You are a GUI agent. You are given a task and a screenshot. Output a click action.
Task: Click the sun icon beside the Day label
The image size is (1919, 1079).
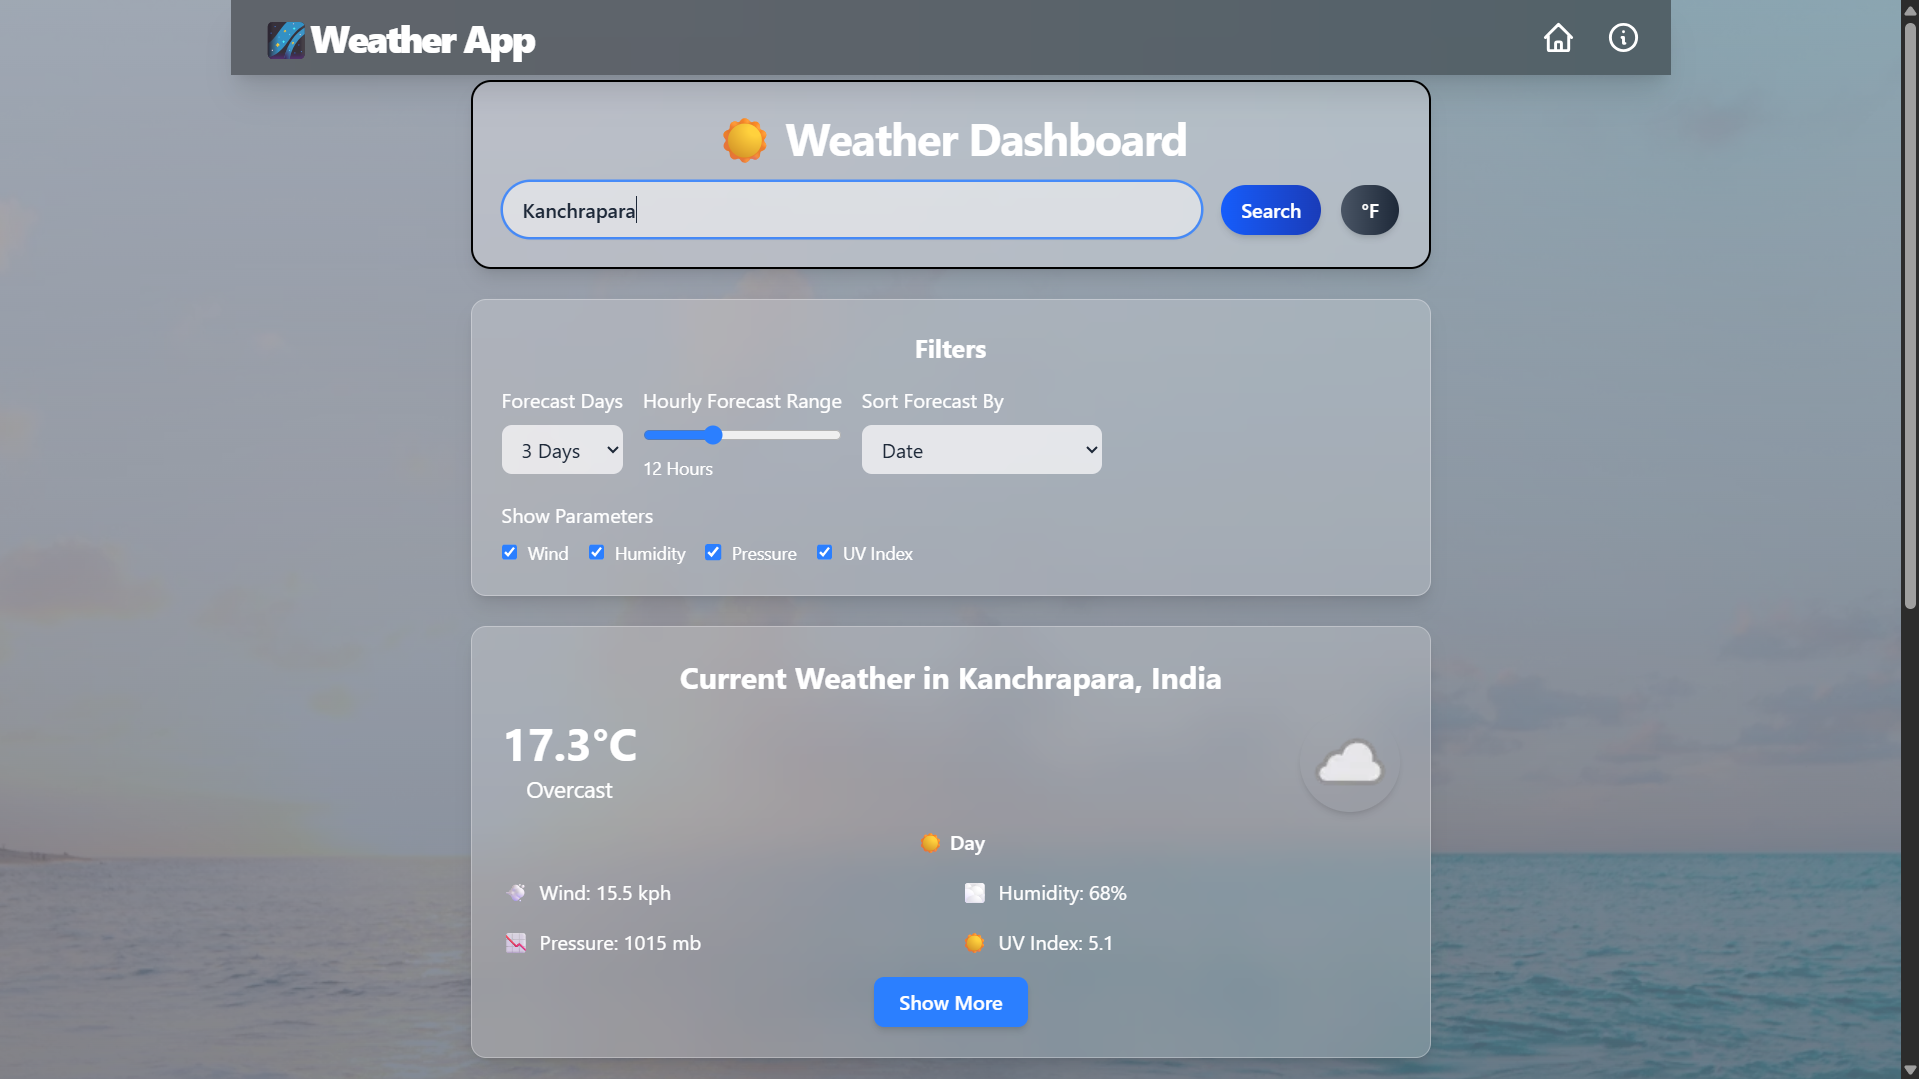tap(930, 843)
